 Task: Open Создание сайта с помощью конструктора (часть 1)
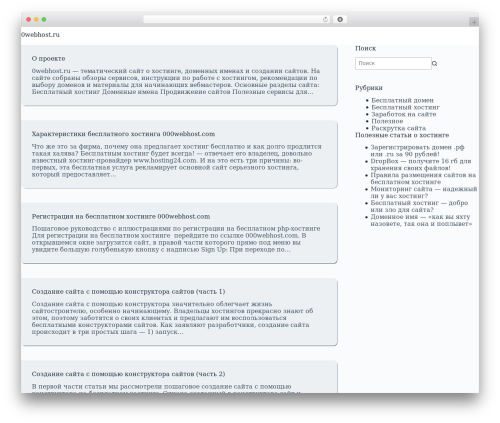coord(128,291)
